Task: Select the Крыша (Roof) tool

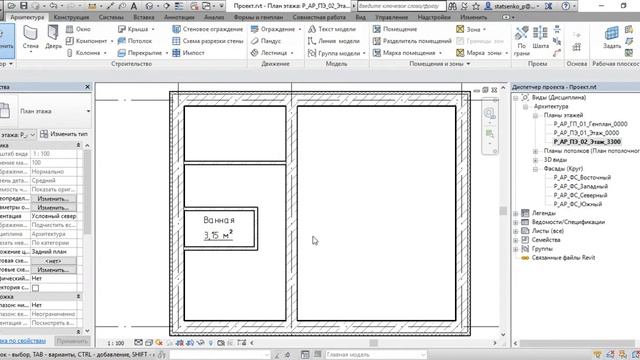Action: pyautogui.click(x=133, y=29)
